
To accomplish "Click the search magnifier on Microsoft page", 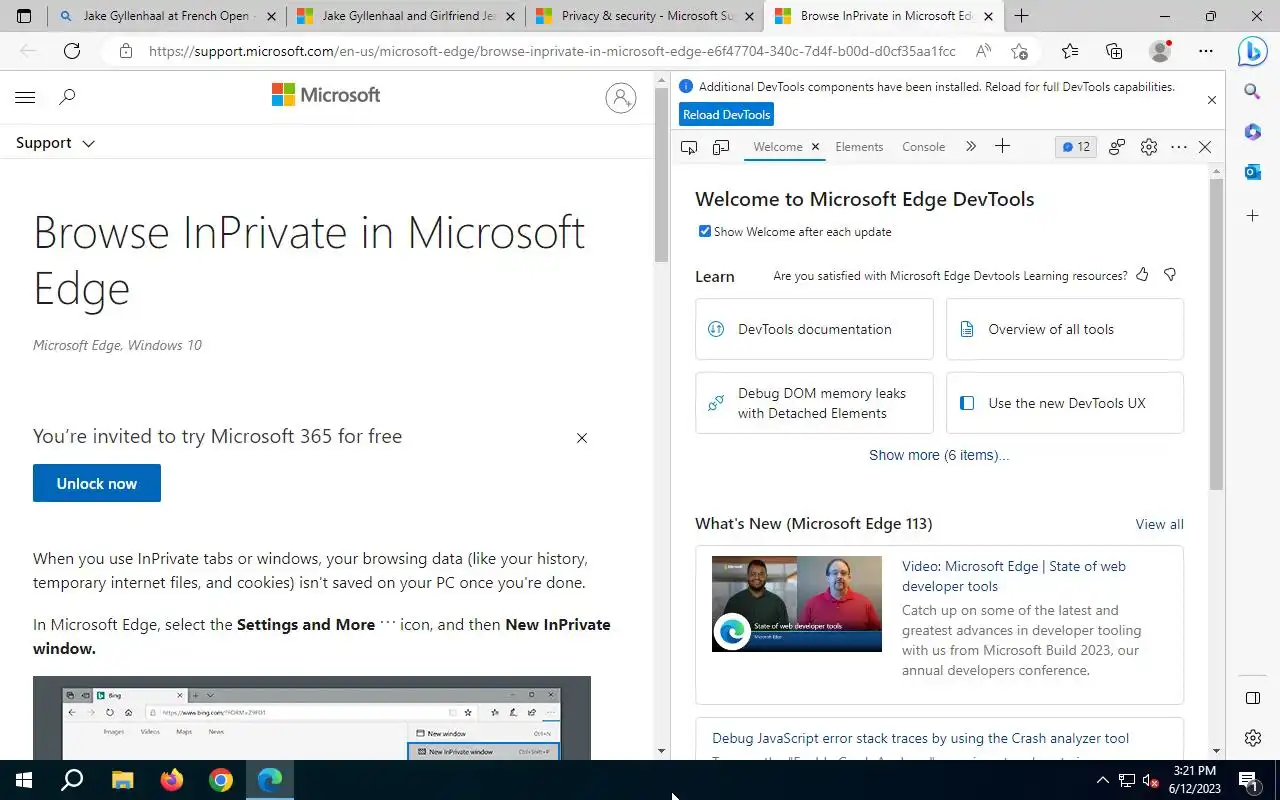I will pos(67,97).
